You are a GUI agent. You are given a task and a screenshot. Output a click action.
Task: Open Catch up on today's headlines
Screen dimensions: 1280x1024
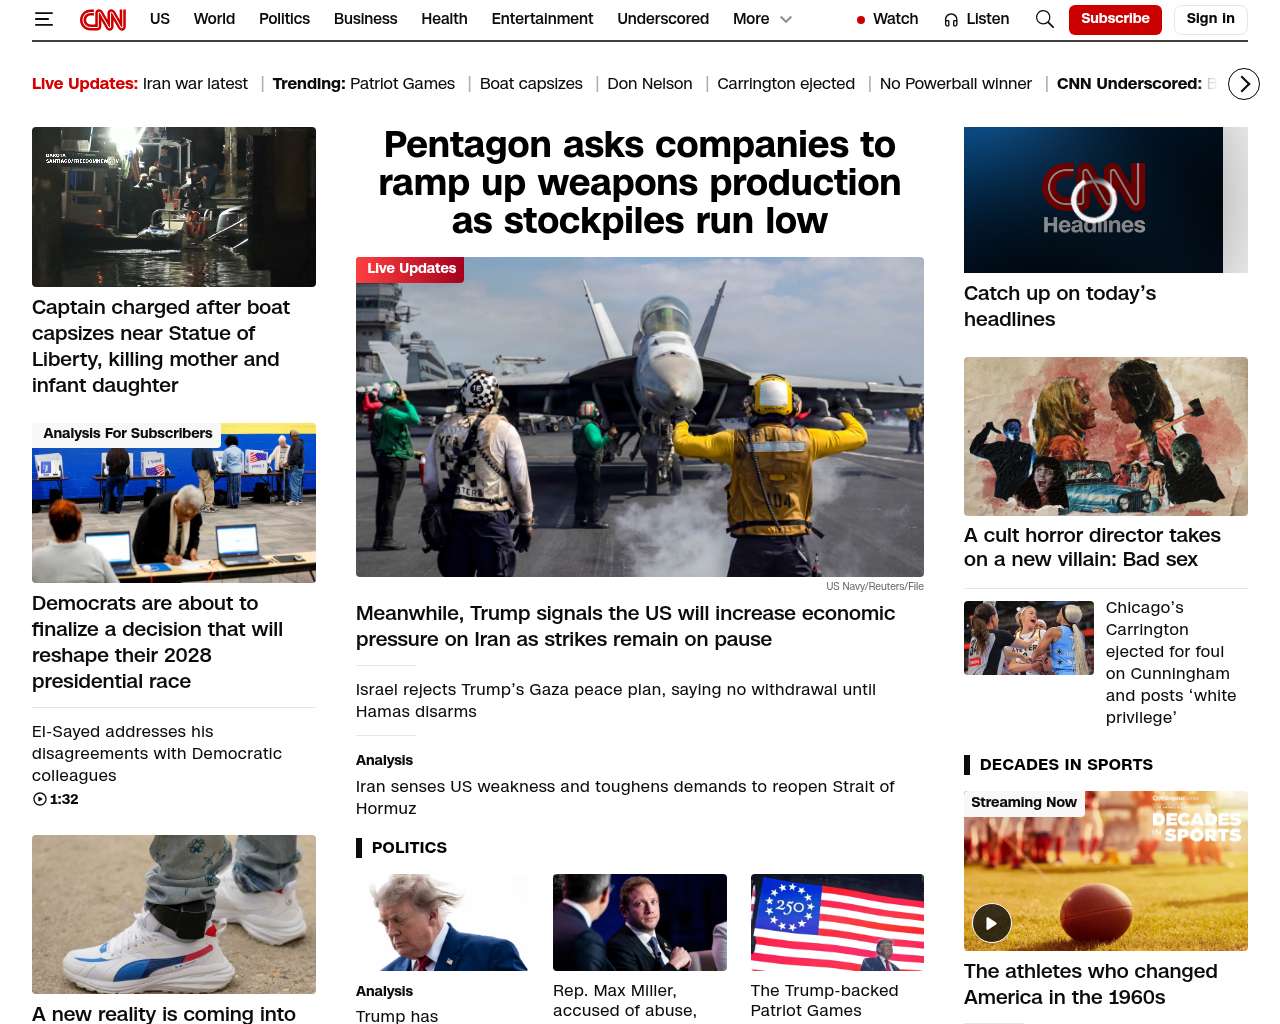[1060, 306]
